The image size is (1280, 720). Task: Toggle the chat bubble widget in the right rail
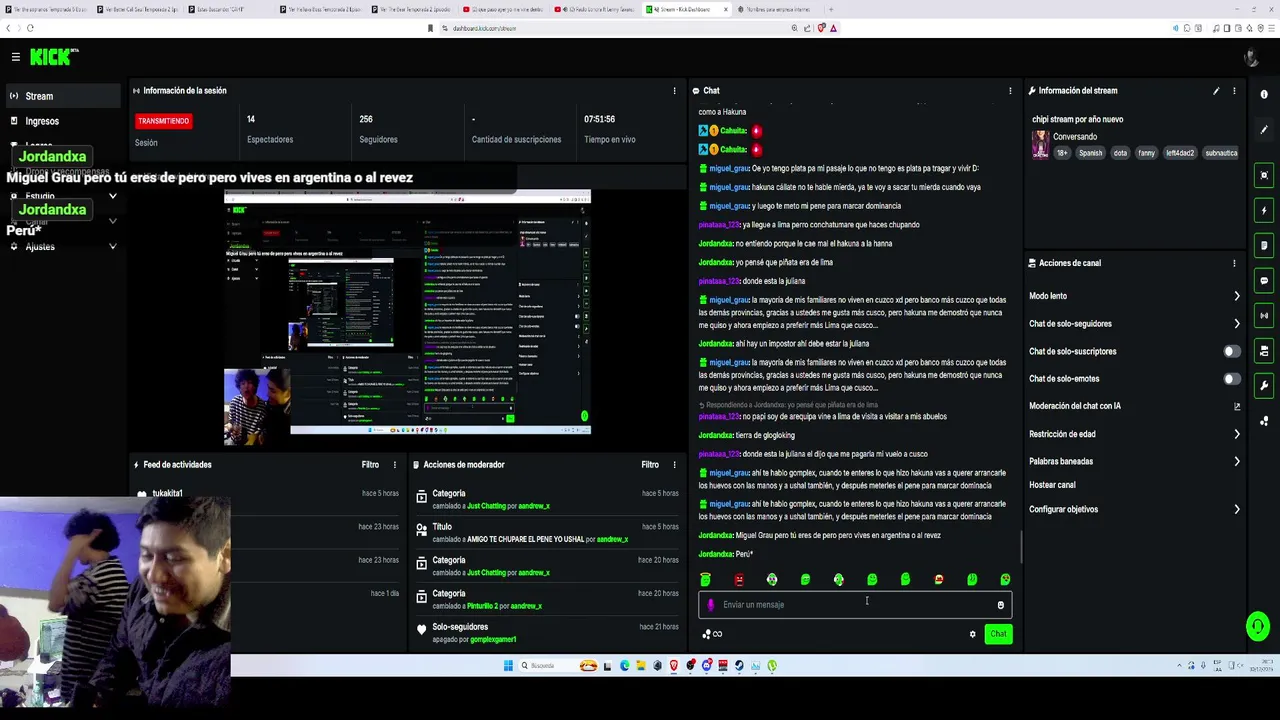pyautogui.click(x=1264, y=281)
